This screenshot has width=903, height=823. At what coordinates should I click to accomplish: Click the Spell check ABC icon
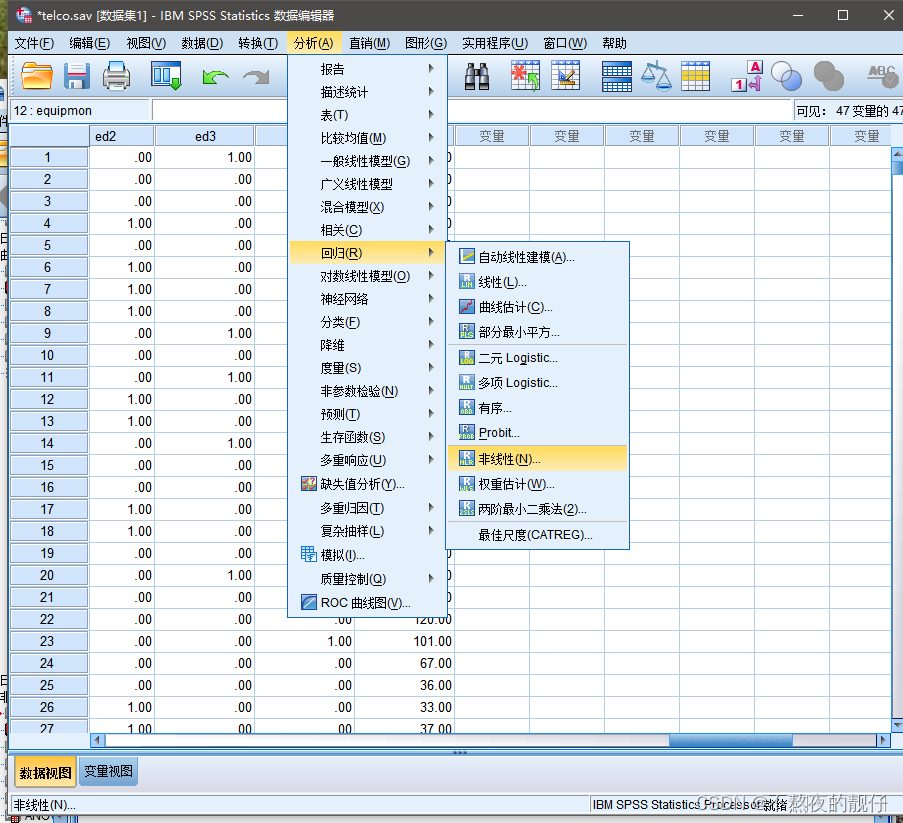[x=882, y=76]
